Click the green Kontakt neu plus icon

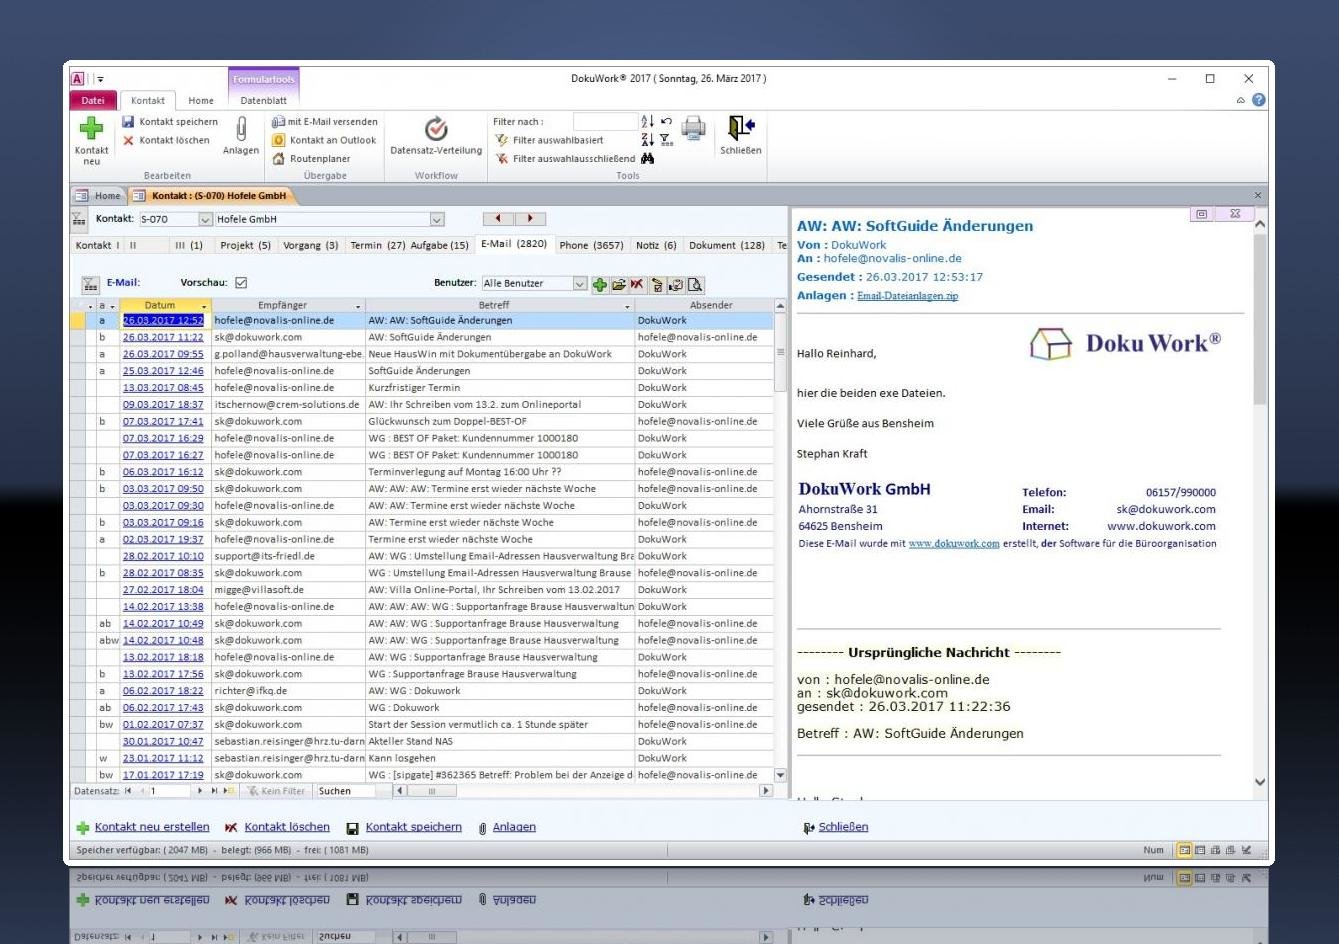click(x=91, y=128)
